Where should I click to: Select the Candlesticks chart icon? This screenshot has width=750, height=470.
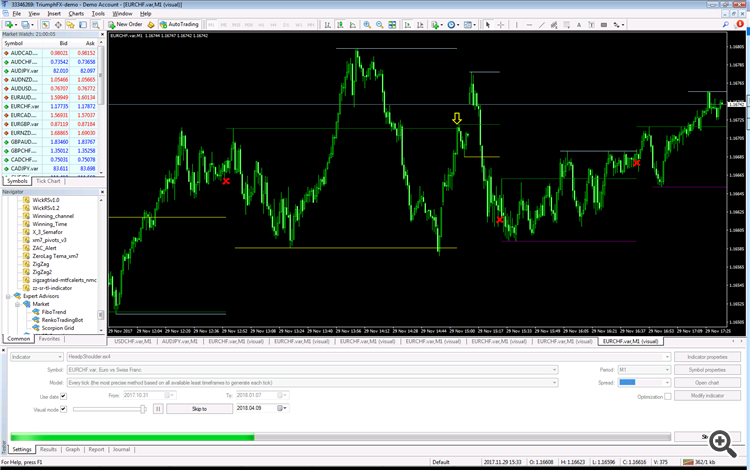coord(340,24)
